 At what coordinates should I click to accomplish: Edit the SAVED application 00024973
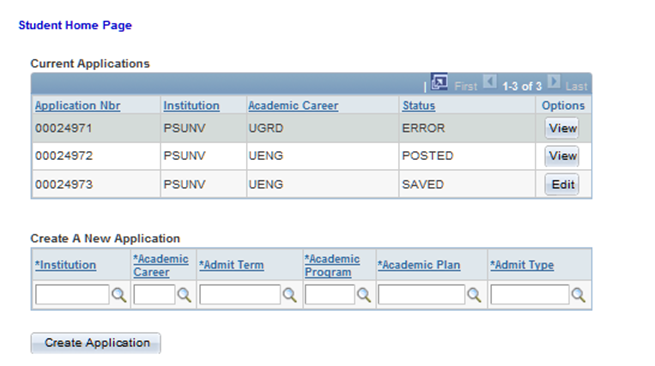click(x=562, y=185)
